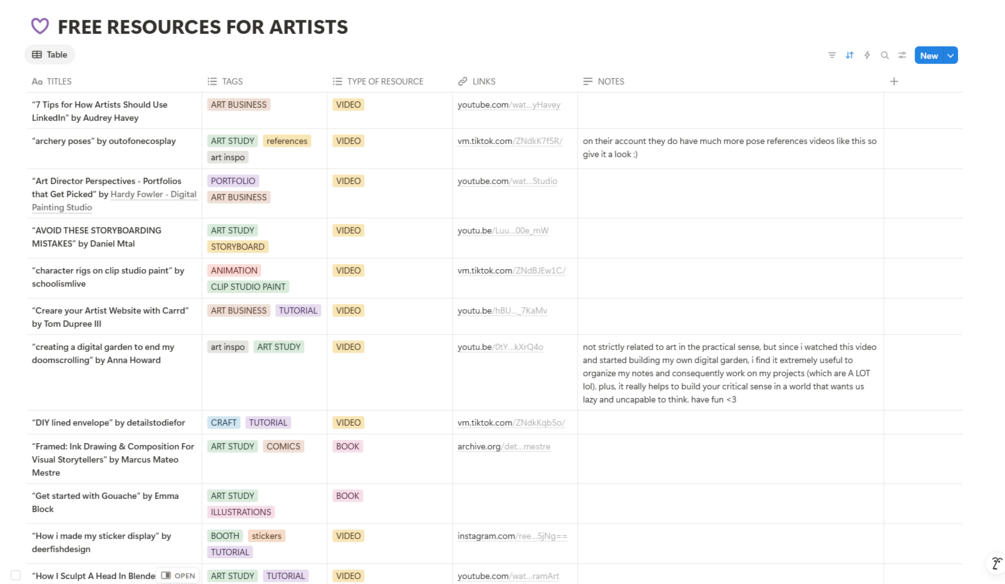Image resolution: width=1005 pixels, height=584 pixels.
Task: Add a new property with the plus icon
Action: pos(894,81)
